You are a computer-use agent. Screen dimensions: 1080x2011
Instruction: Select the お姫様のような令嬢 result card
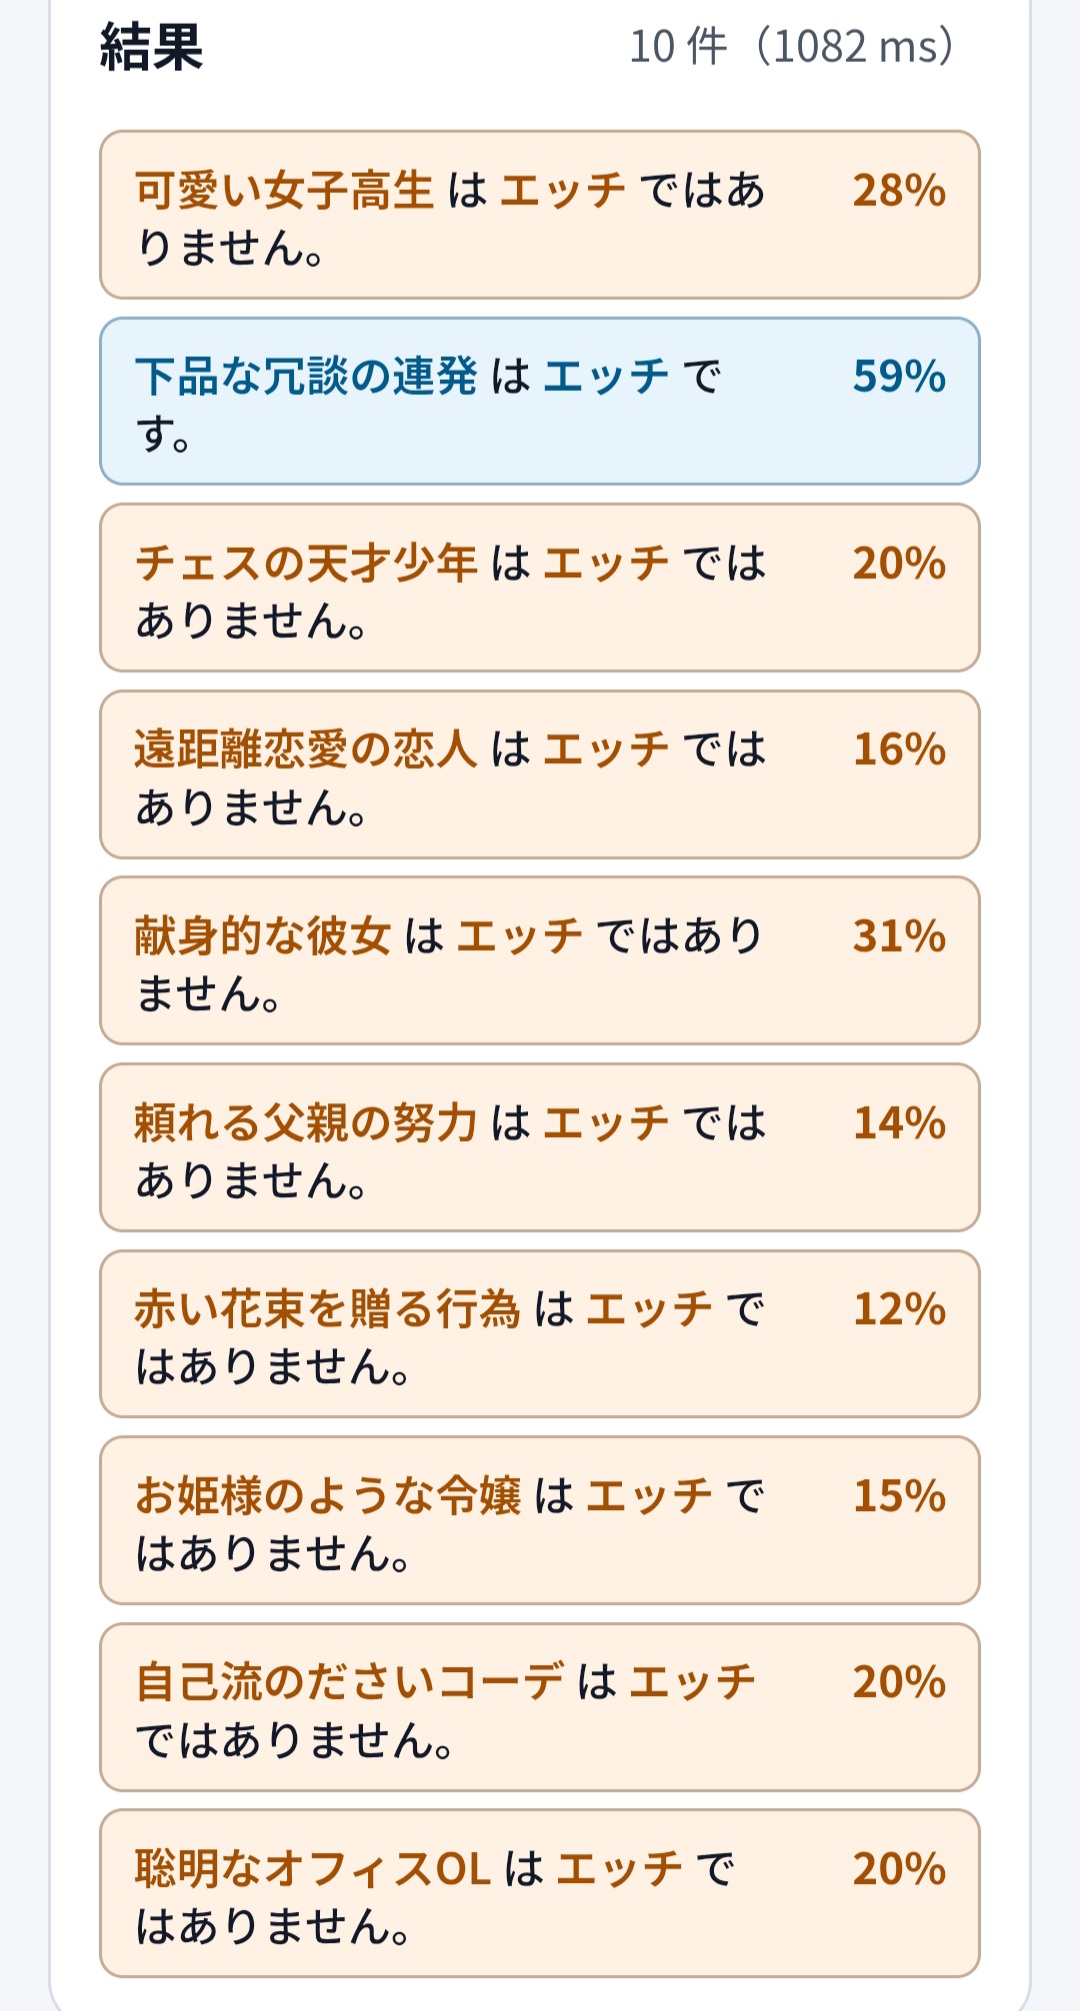[540, 1521]
